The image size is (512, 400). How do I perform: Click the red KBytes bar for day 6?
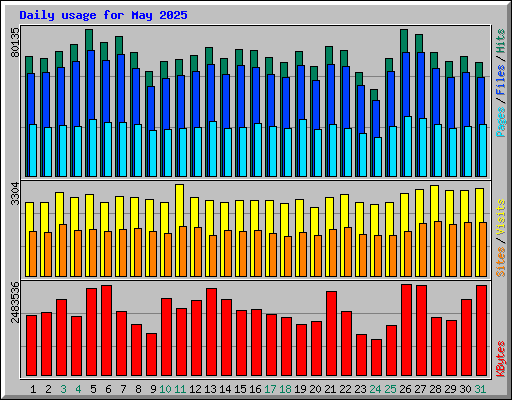[x=107, y=330]
